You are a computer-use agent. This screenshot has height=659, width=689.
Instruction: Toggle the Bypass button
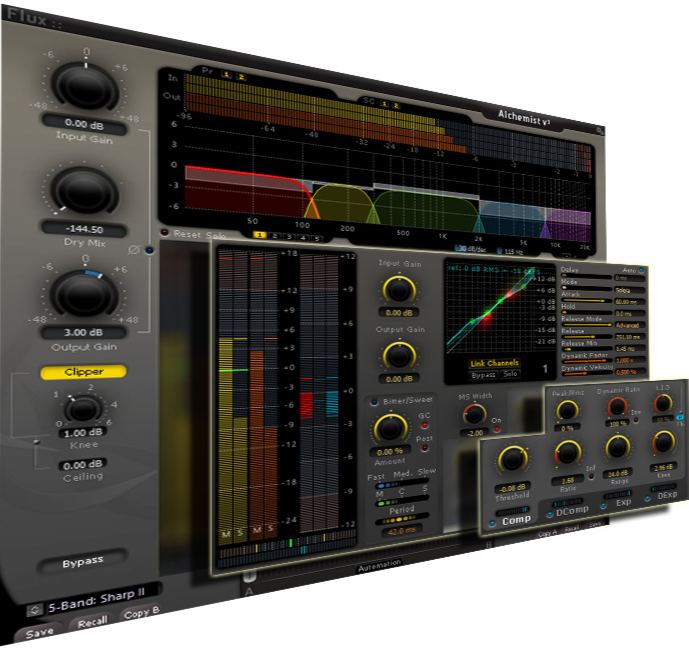pyautogui.click(x=84, y=562)
